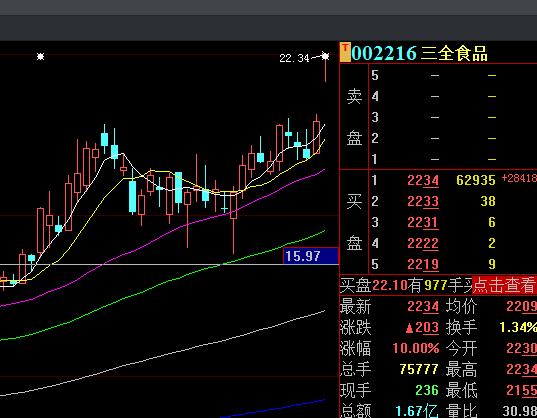Select buy level 5 price 2219
Image resolution: width=537 pixels, height=418 pixels.
[423, 264]
